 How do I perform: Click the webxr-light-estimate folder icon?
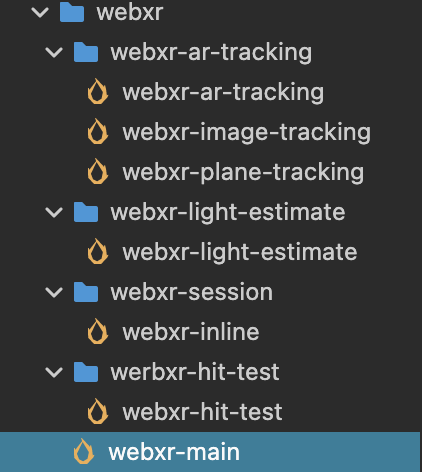86,212
